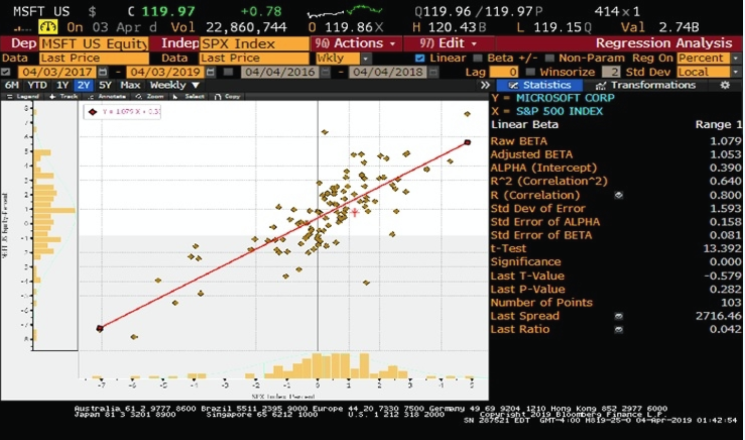
Task: Click the red line end endpoint marker
Action: click(x=468, y=142)
